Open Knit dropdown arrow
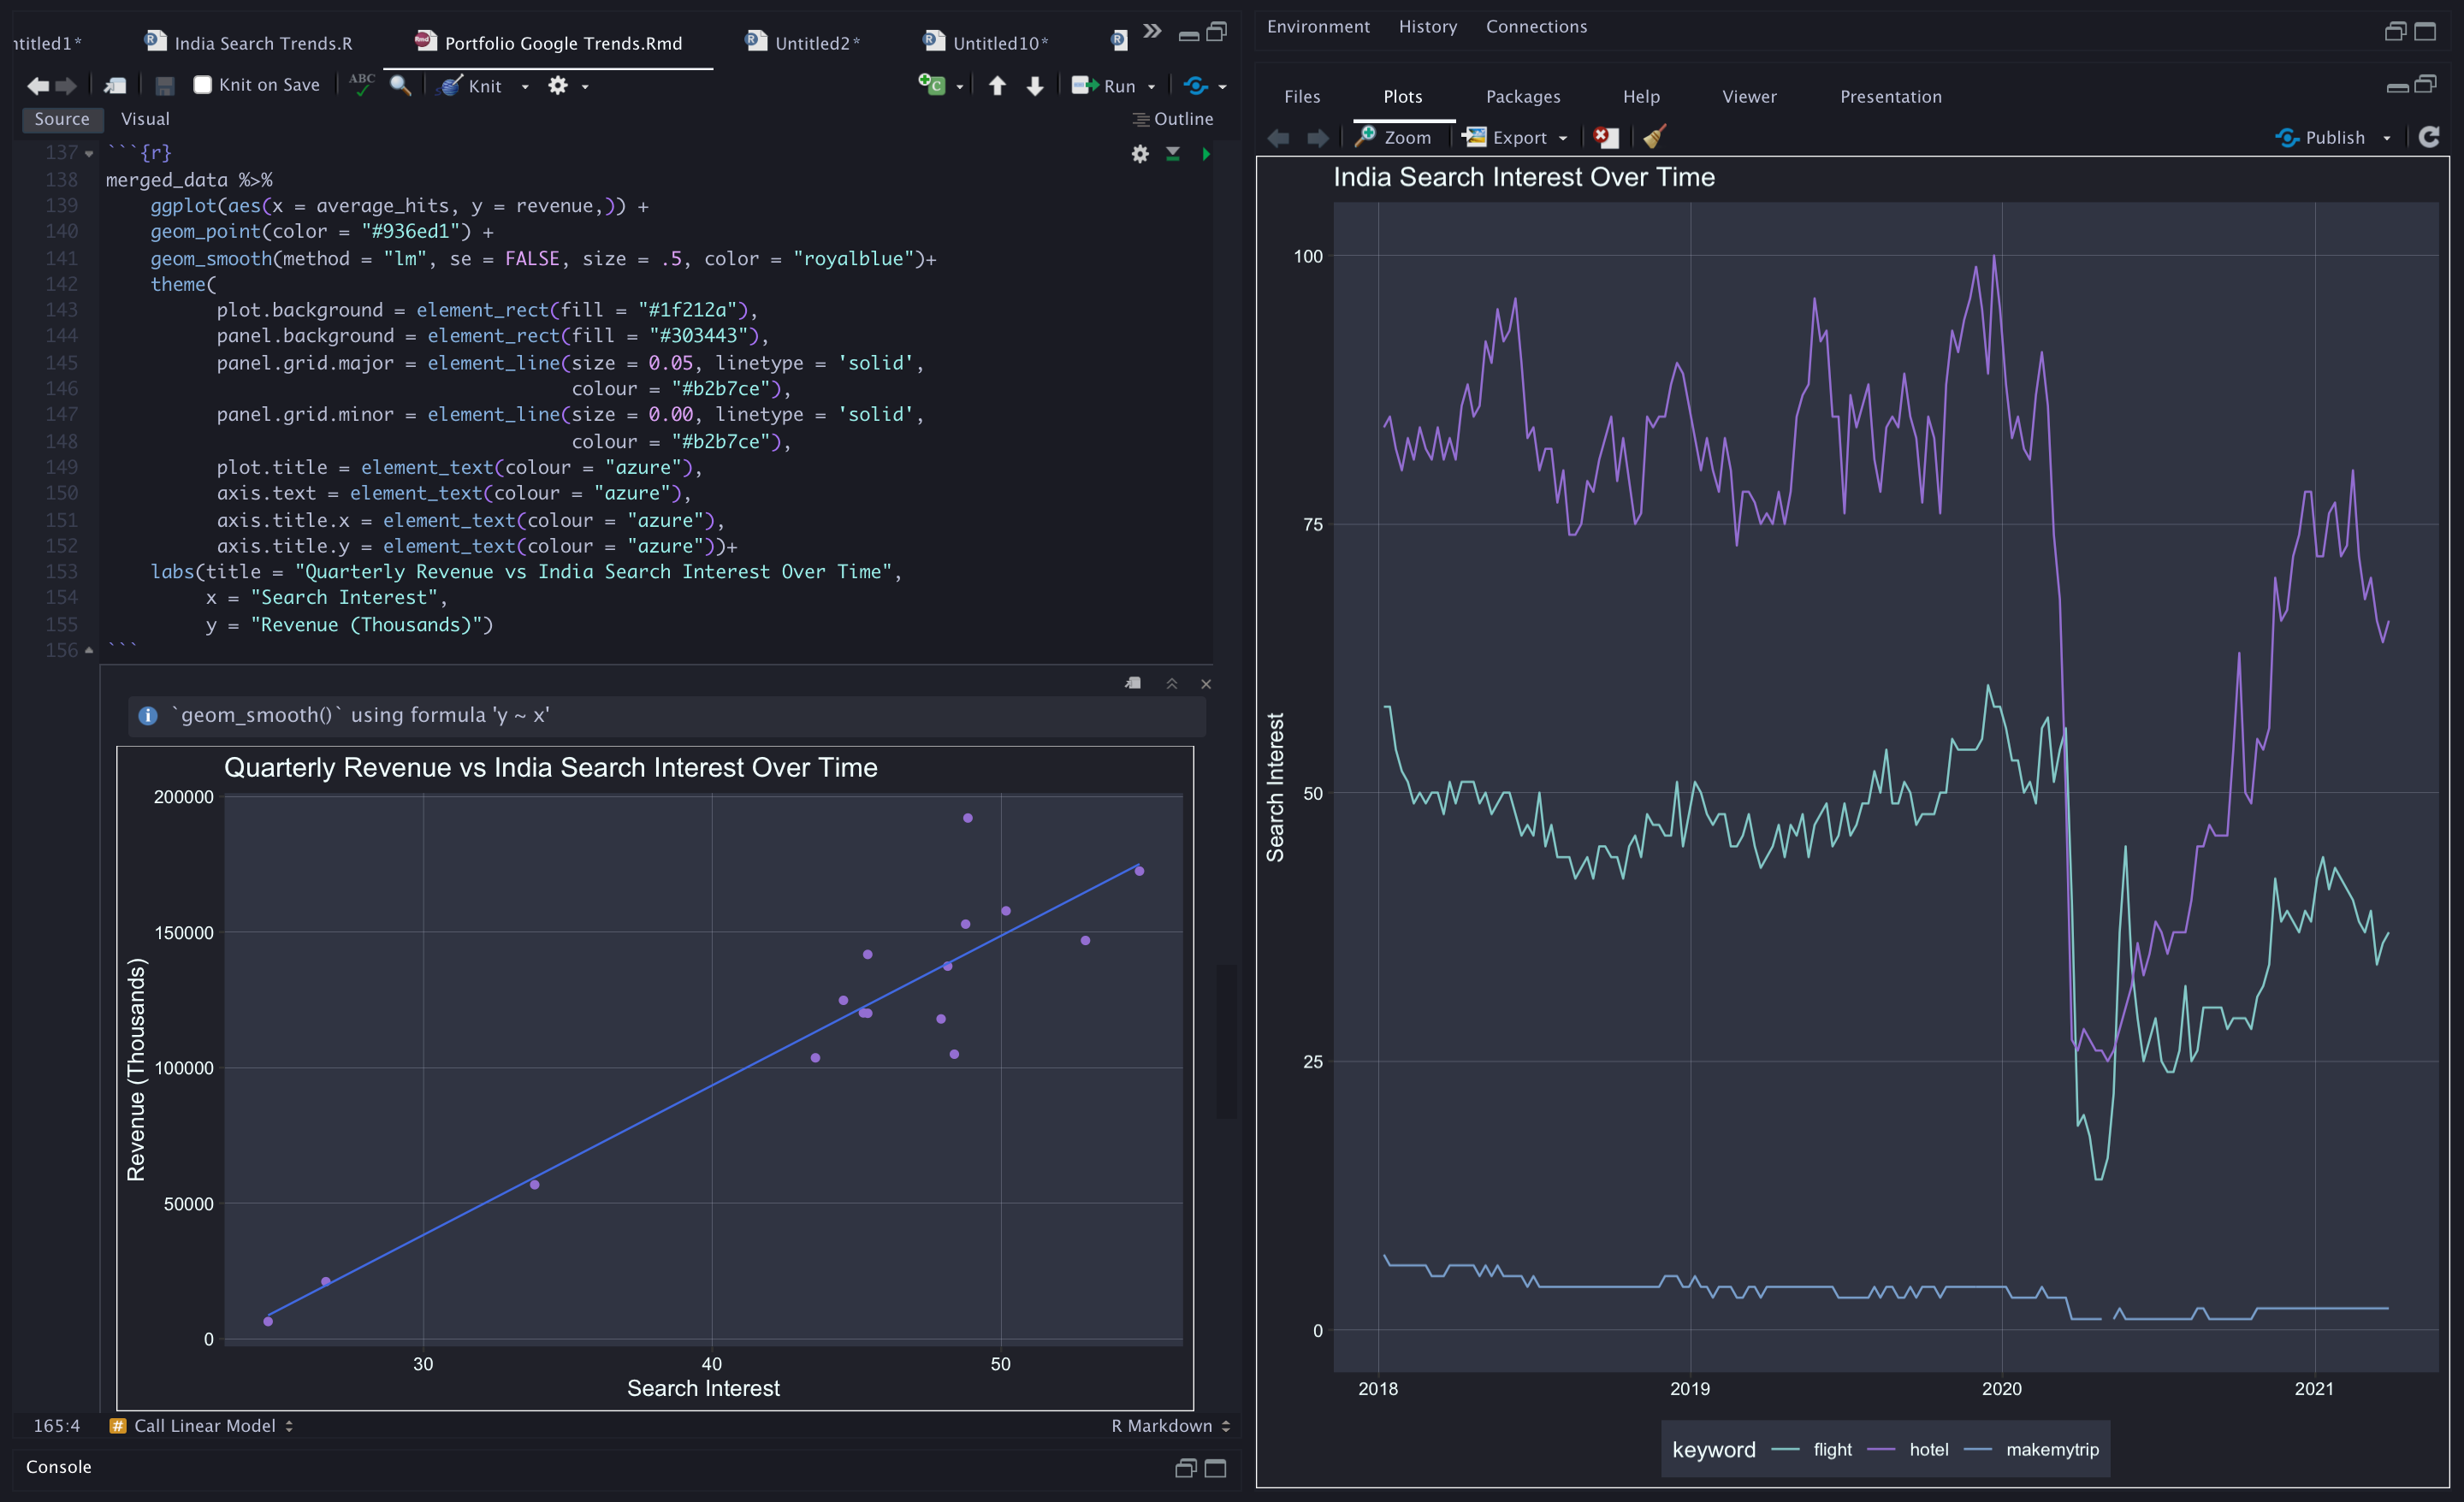This screenshot has height=1502, width=2464. (x=525, y=87)
